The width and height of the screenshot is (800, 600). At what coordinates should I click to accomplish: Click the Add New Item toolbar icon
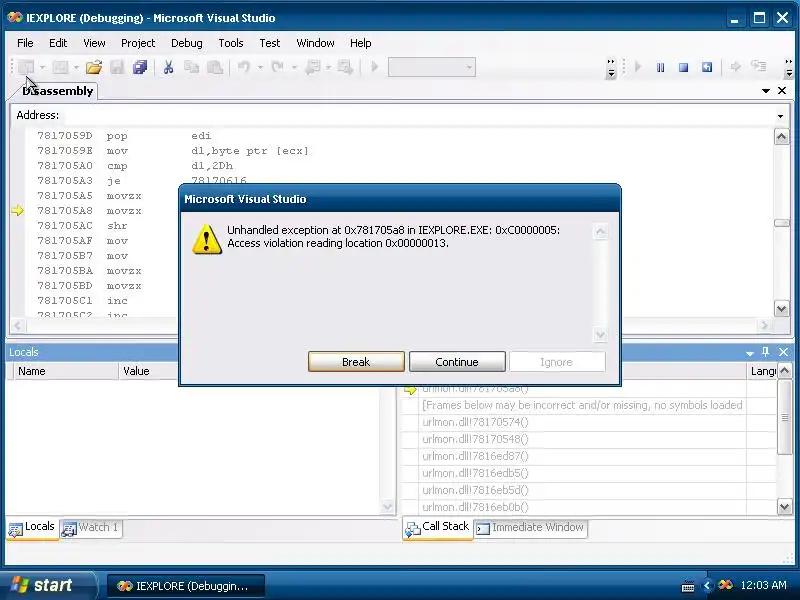[x=60, y=67]
